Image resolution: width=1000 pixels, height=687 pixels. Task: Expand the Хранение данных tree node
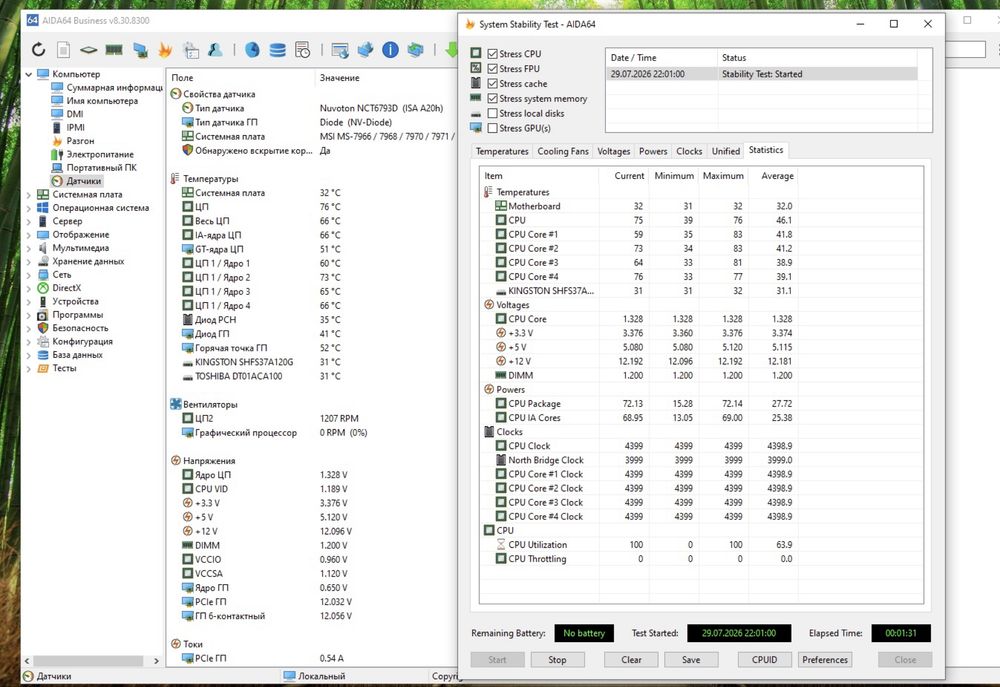(x=29, y=262)
